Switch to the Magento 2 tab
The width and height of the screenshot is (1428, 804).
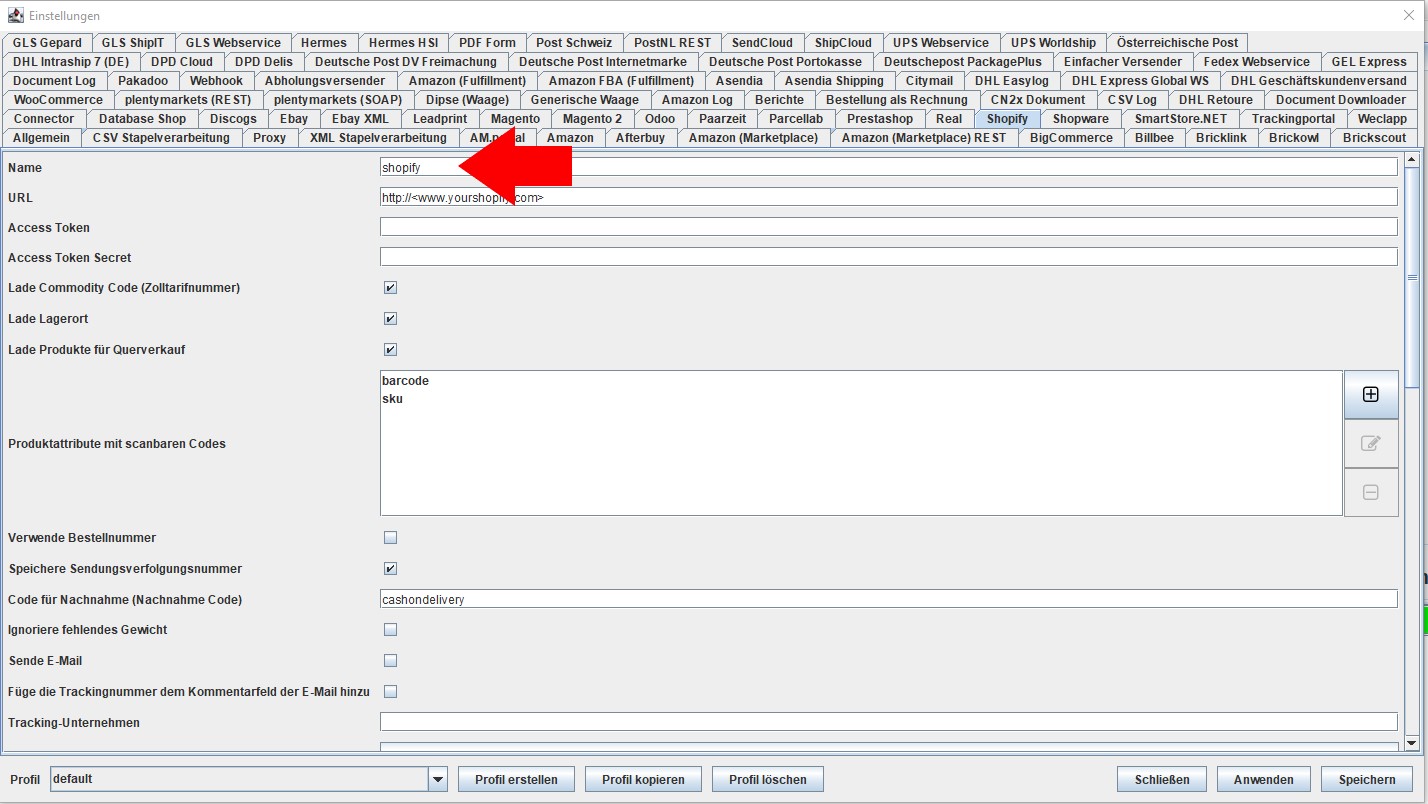coord(592,119)
